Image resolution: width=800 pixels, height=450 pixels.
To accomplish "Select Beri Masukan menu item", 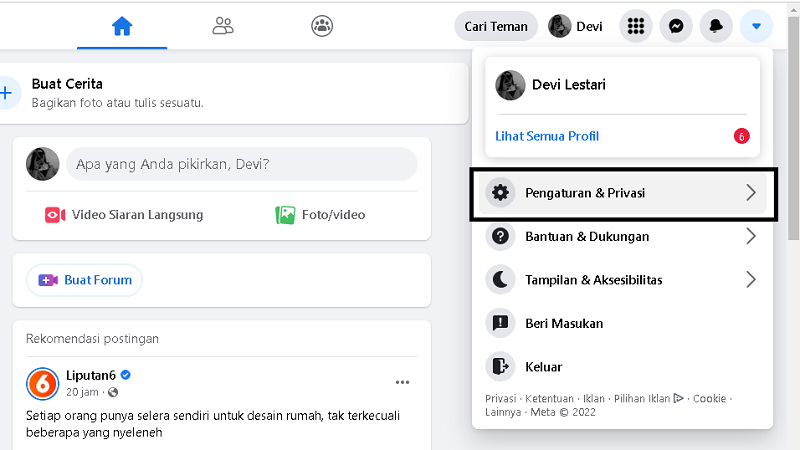I will (563, 323).
